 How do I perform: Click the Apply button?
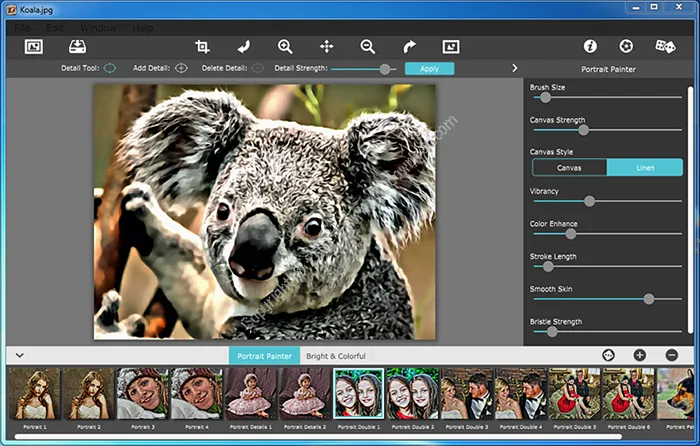[x=429, y=69]
